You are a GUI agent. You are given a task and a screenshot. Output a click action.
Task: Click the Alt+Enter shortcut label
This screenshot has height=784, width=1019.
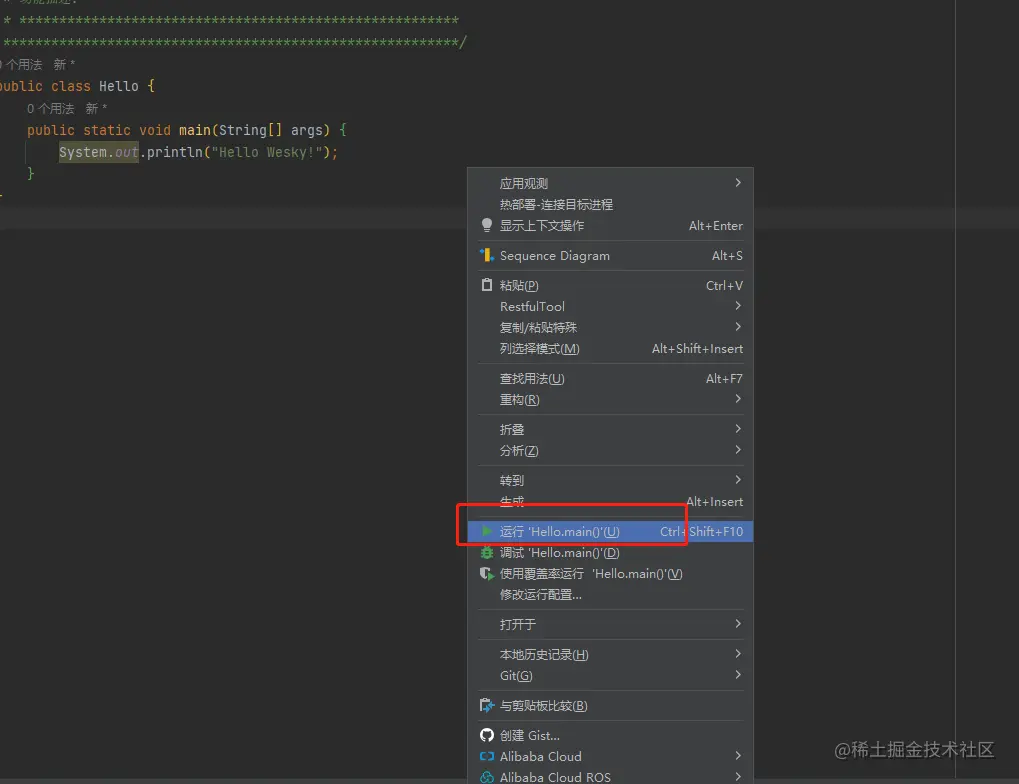point(716,226)
